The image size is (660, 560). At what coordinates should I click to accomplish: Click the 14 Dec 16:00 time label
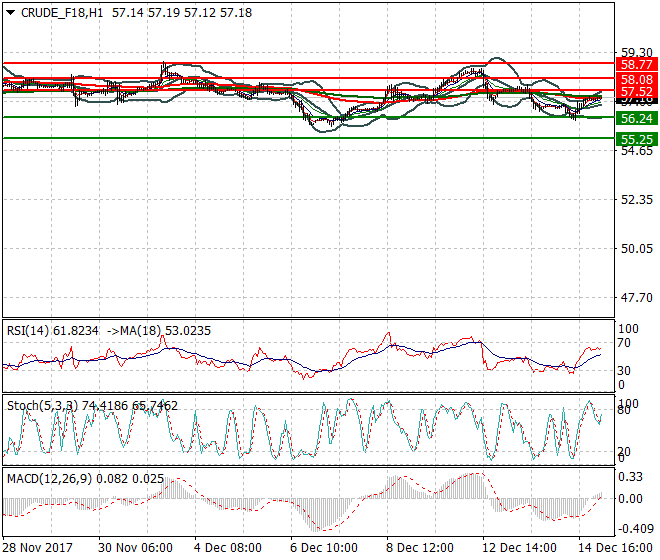coord(612,548)
